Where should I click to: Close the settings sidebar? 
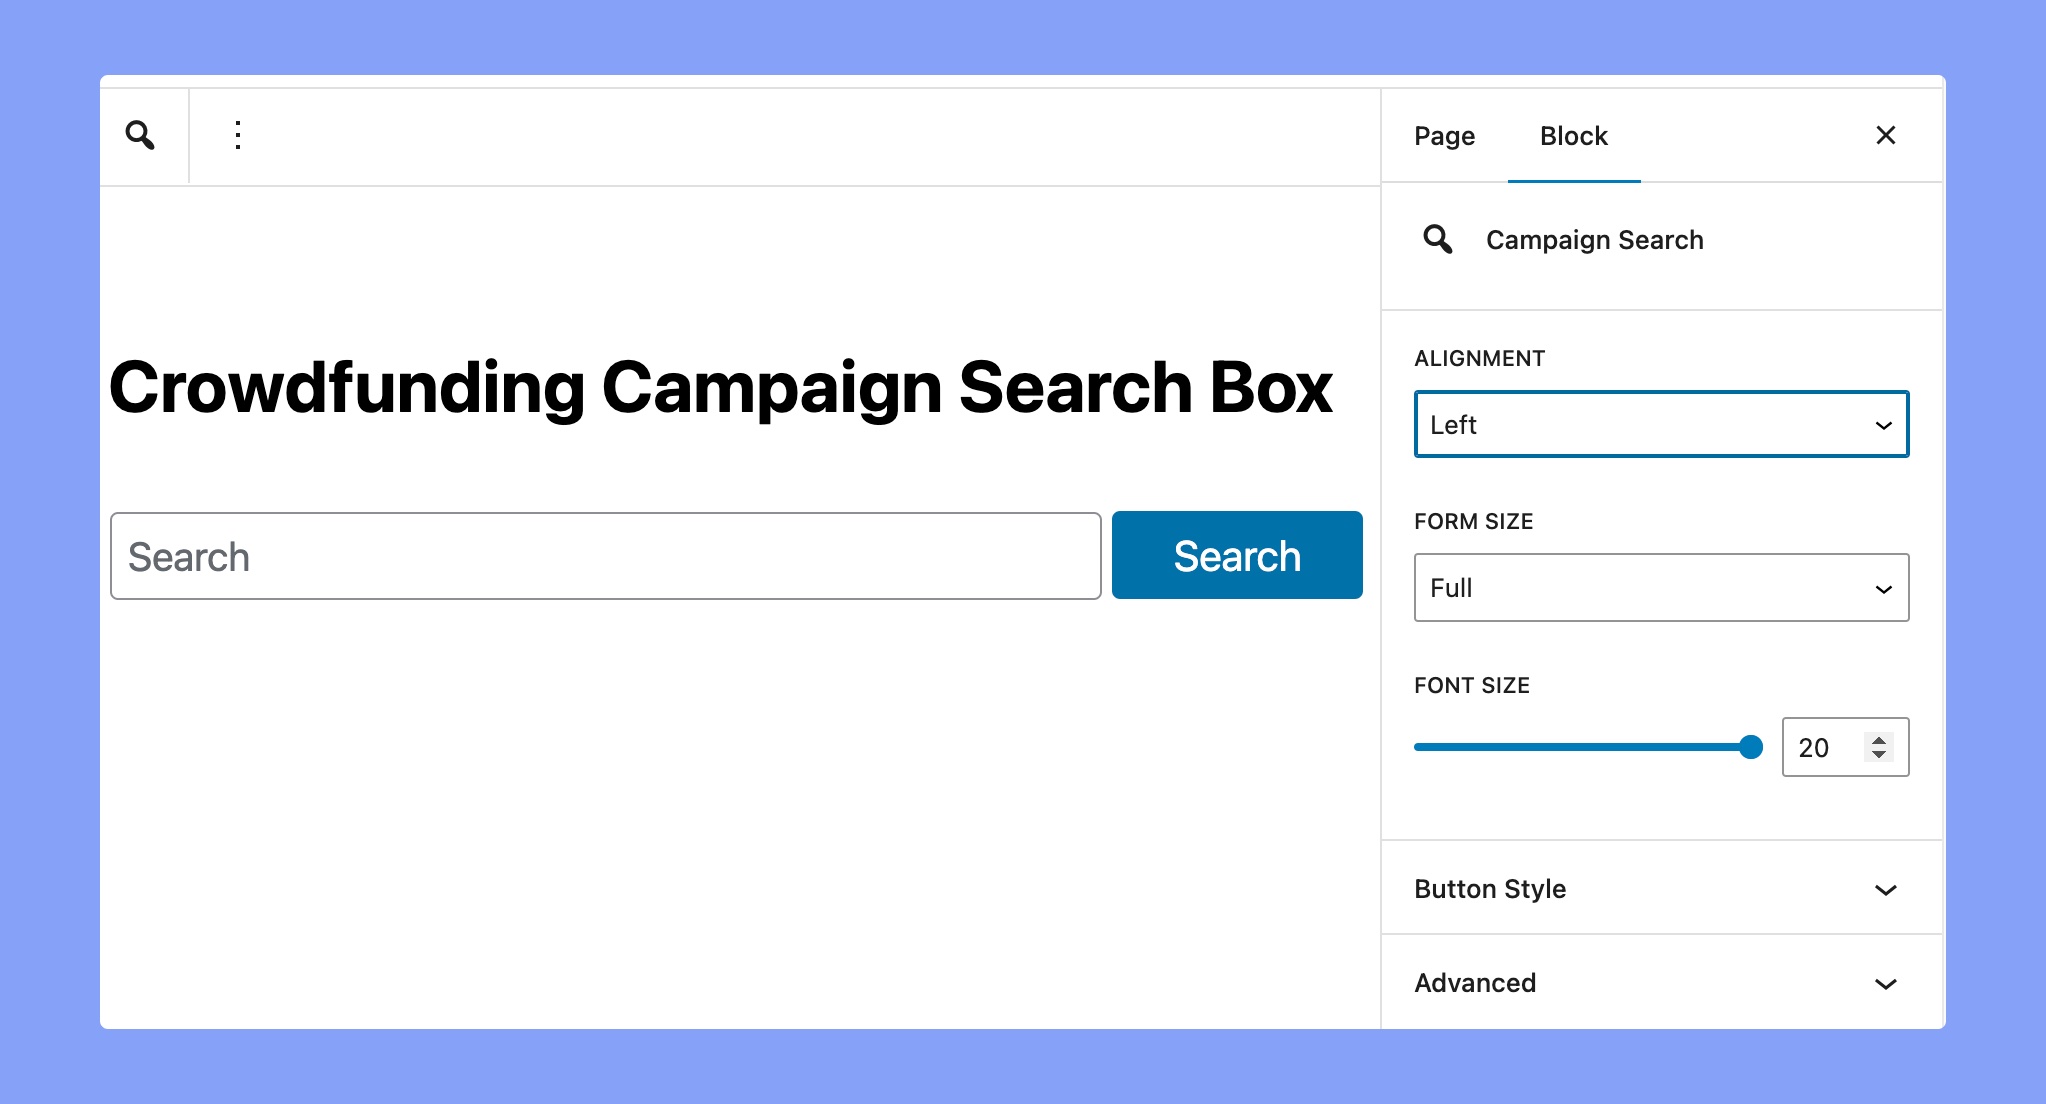coord(1886,135)
